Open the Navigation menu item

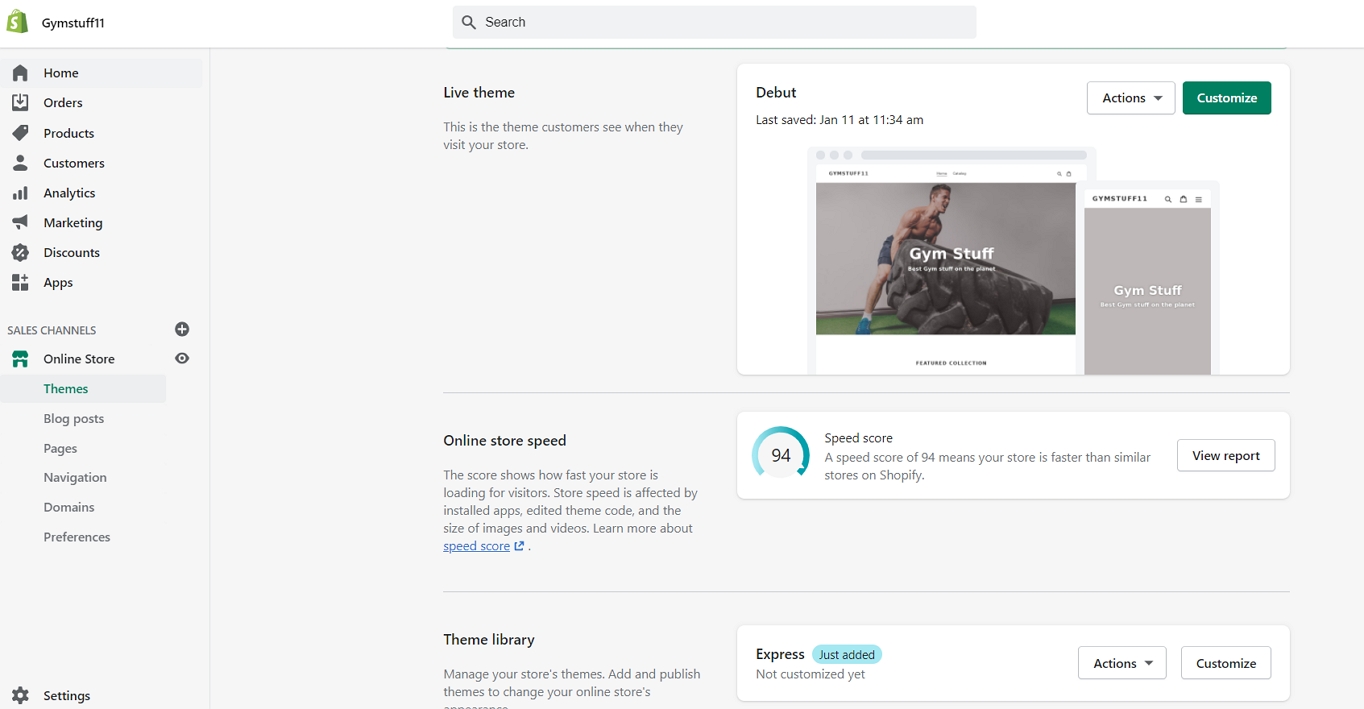pos(75,478)
